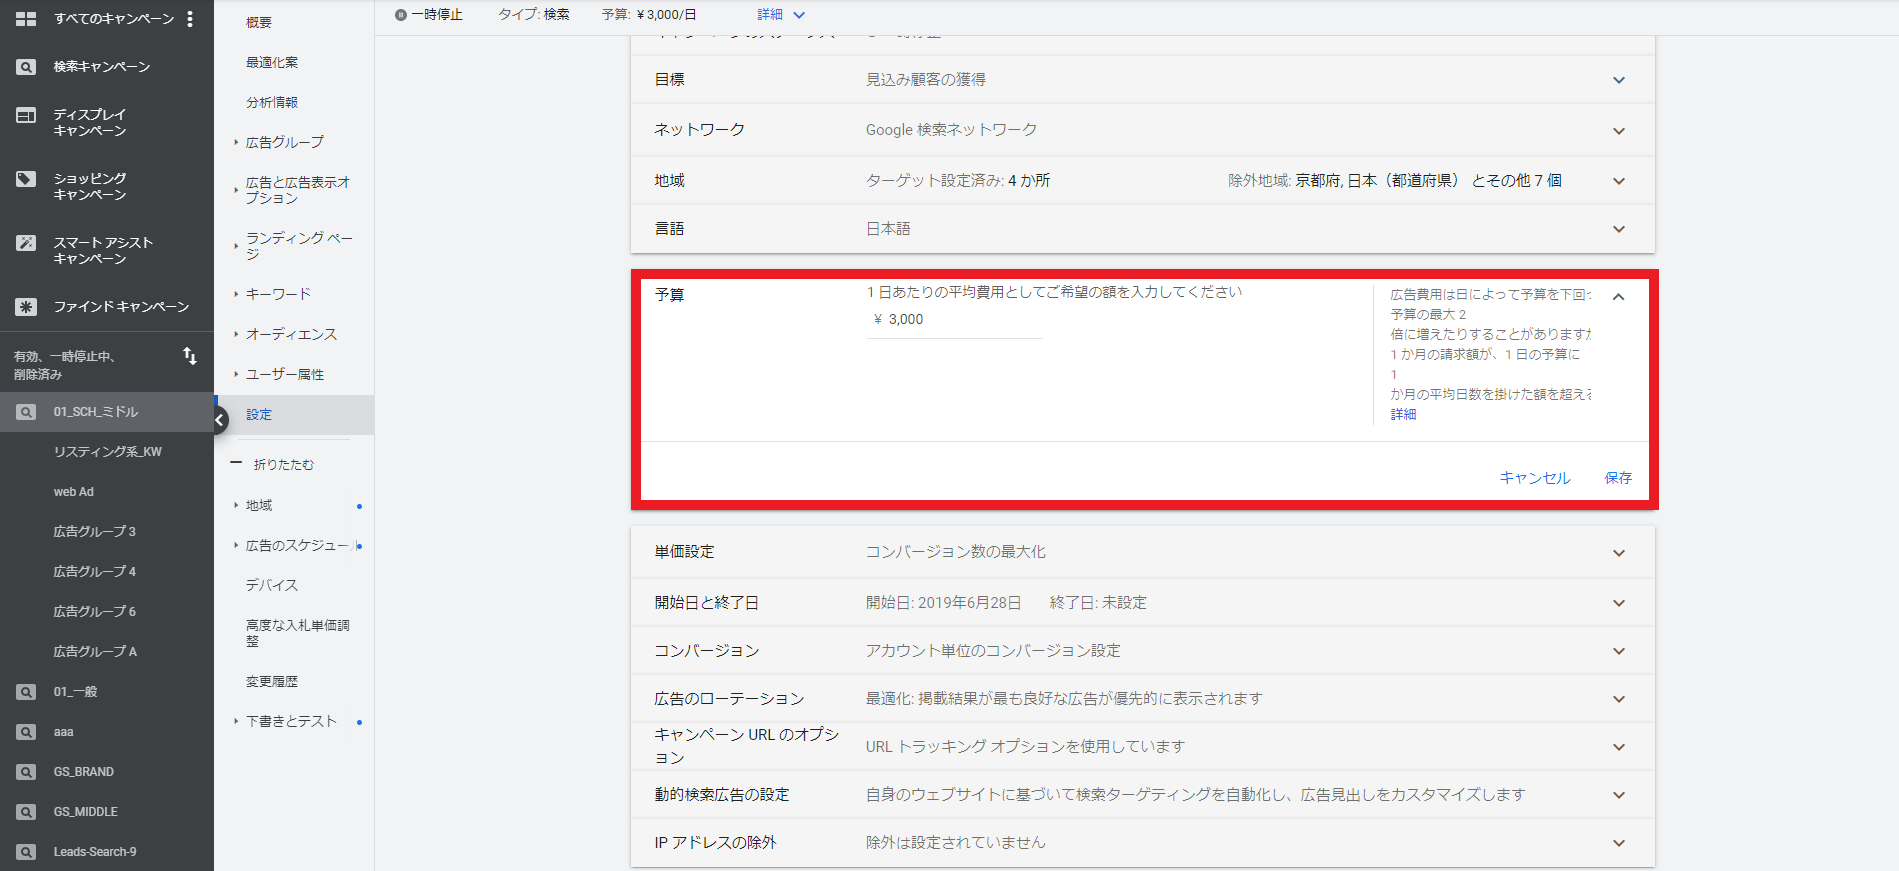Click the search icon beside GS_MIDDLE
Image resolution: width=1899 pixels, height=871 pixels.
pyautogui.click(x=26, y=812)
